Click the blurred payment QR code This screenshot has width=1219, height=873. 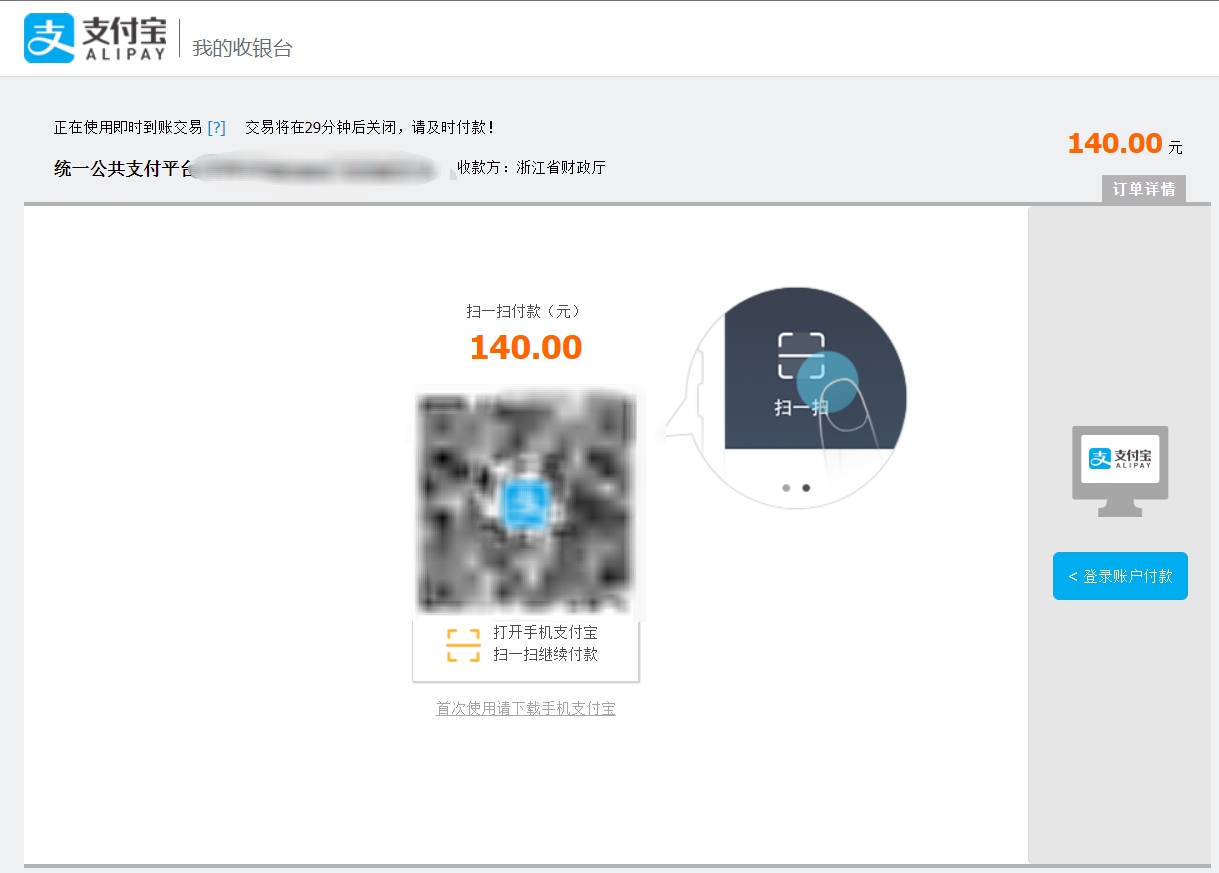pyautogui.click(x=526, y=504)
